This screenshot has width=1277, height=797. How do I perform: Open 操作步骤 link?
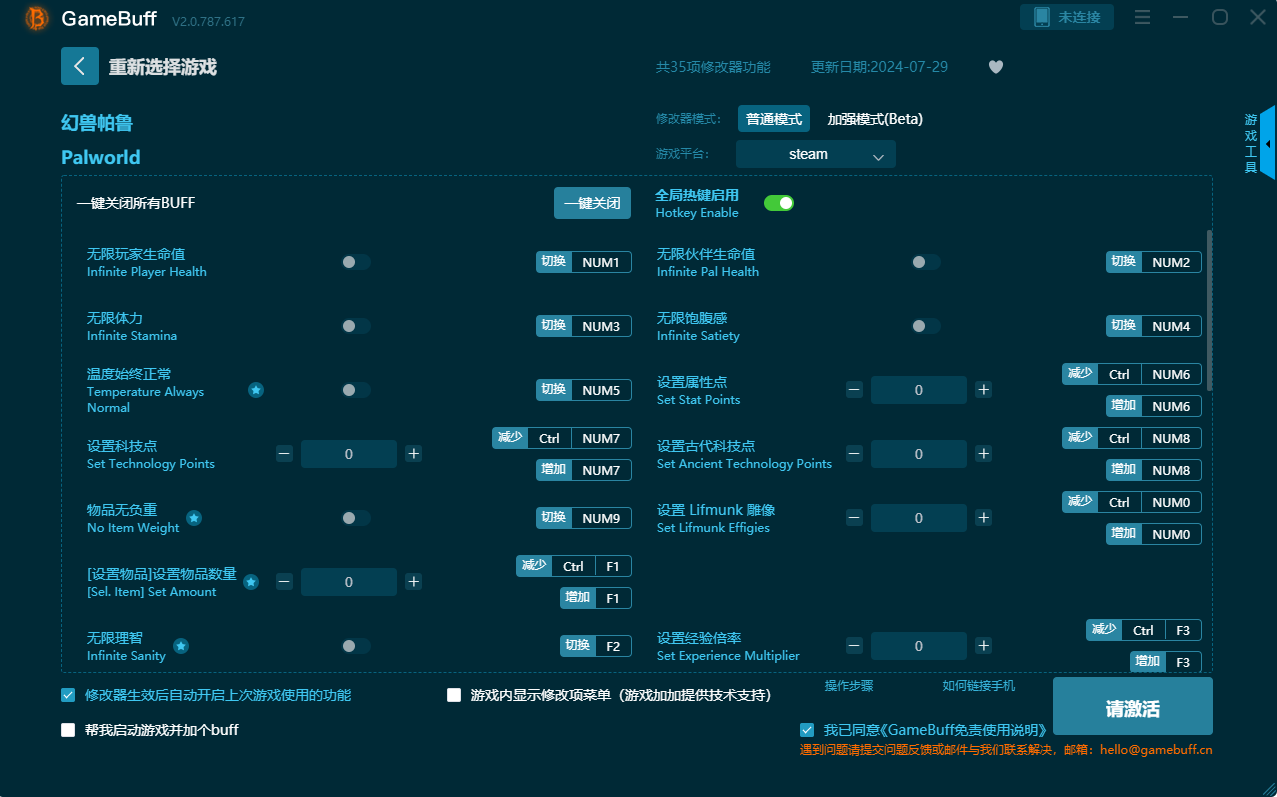[849, 686]
